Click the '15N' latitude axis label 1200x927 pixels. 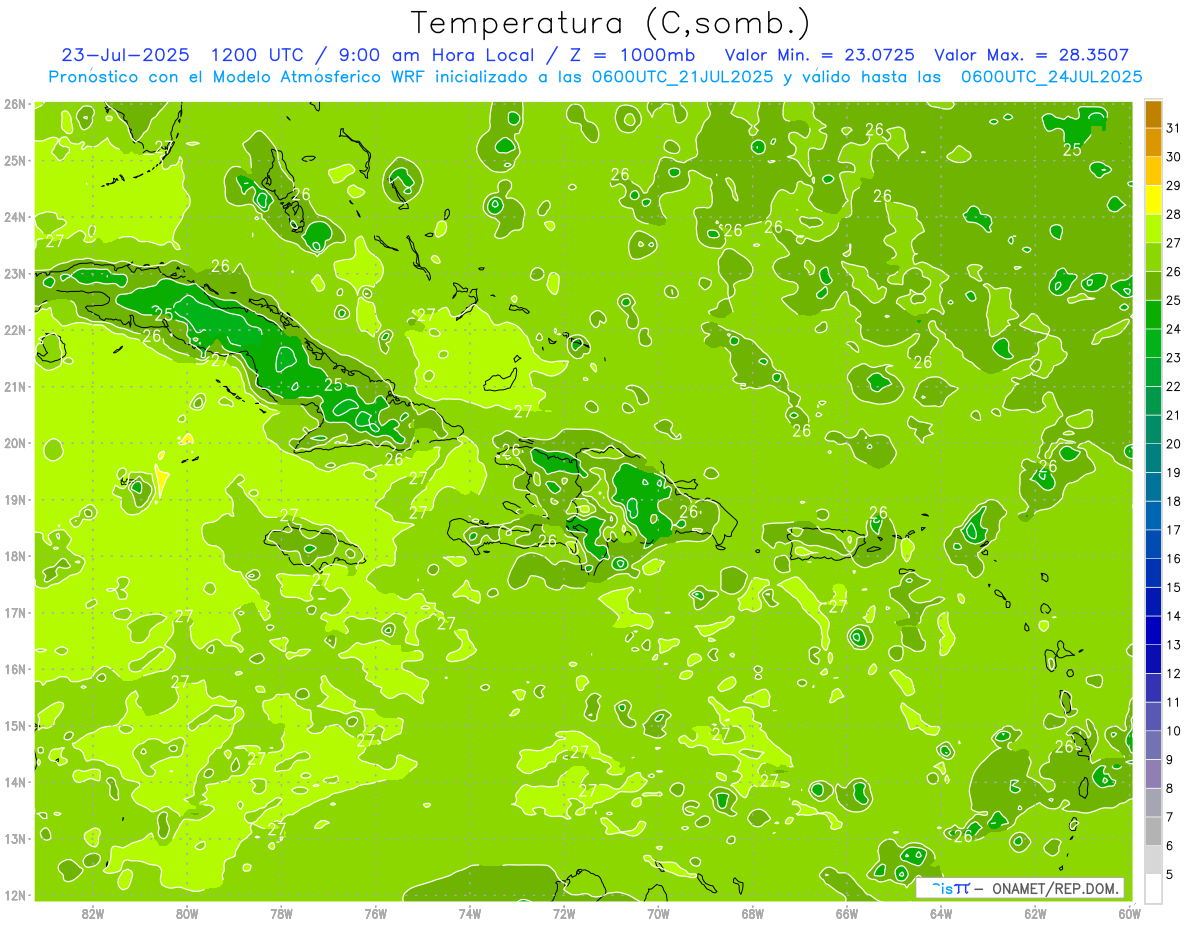pos(15,725)
